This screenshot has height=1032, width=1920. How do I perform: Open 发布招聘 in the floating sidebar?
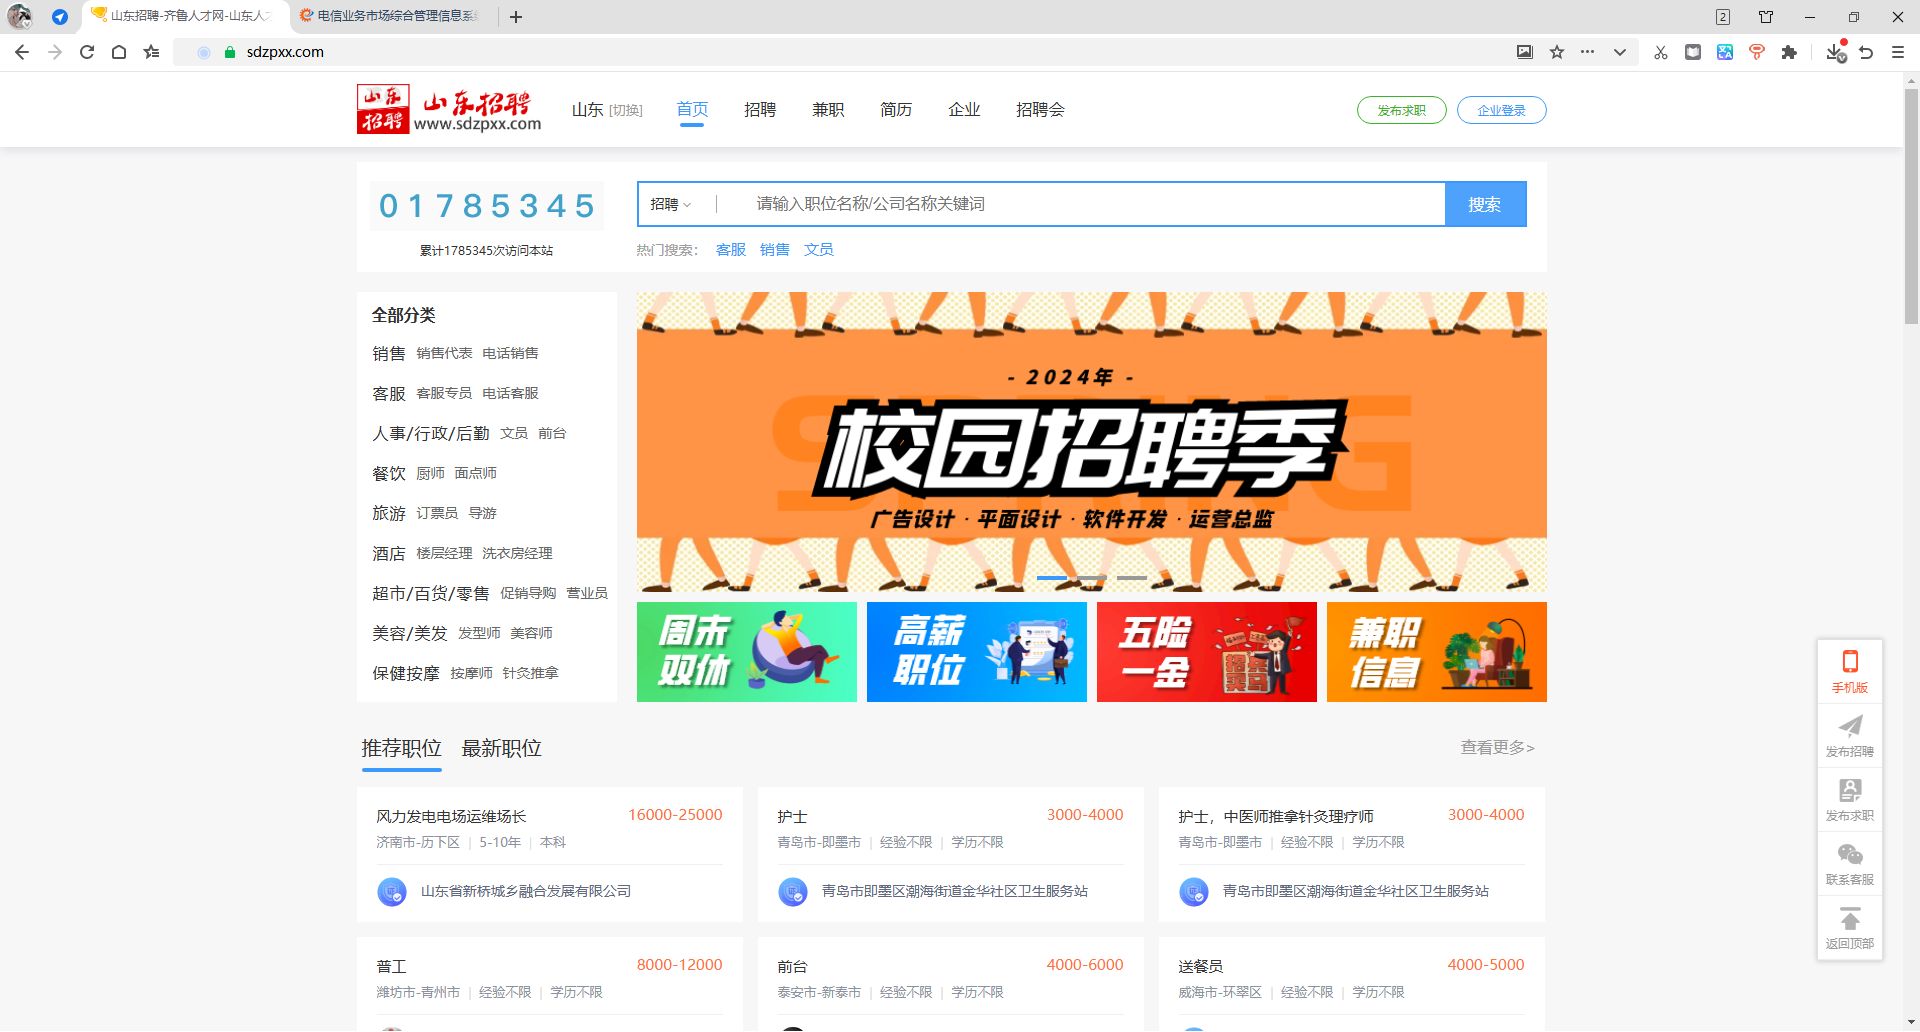point(1850,727)
